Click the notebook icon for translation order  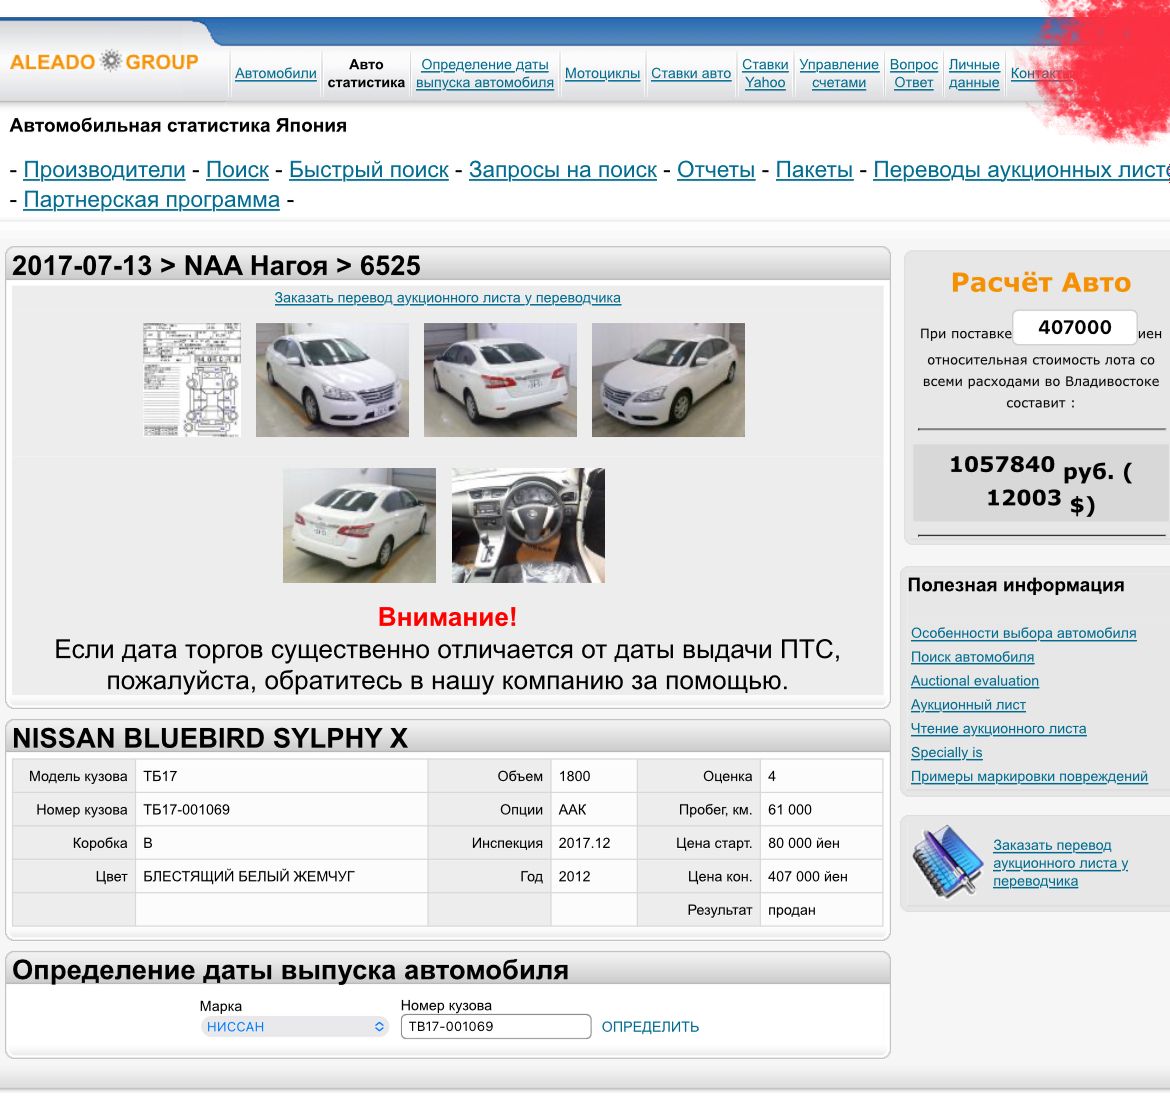[946, 860]
